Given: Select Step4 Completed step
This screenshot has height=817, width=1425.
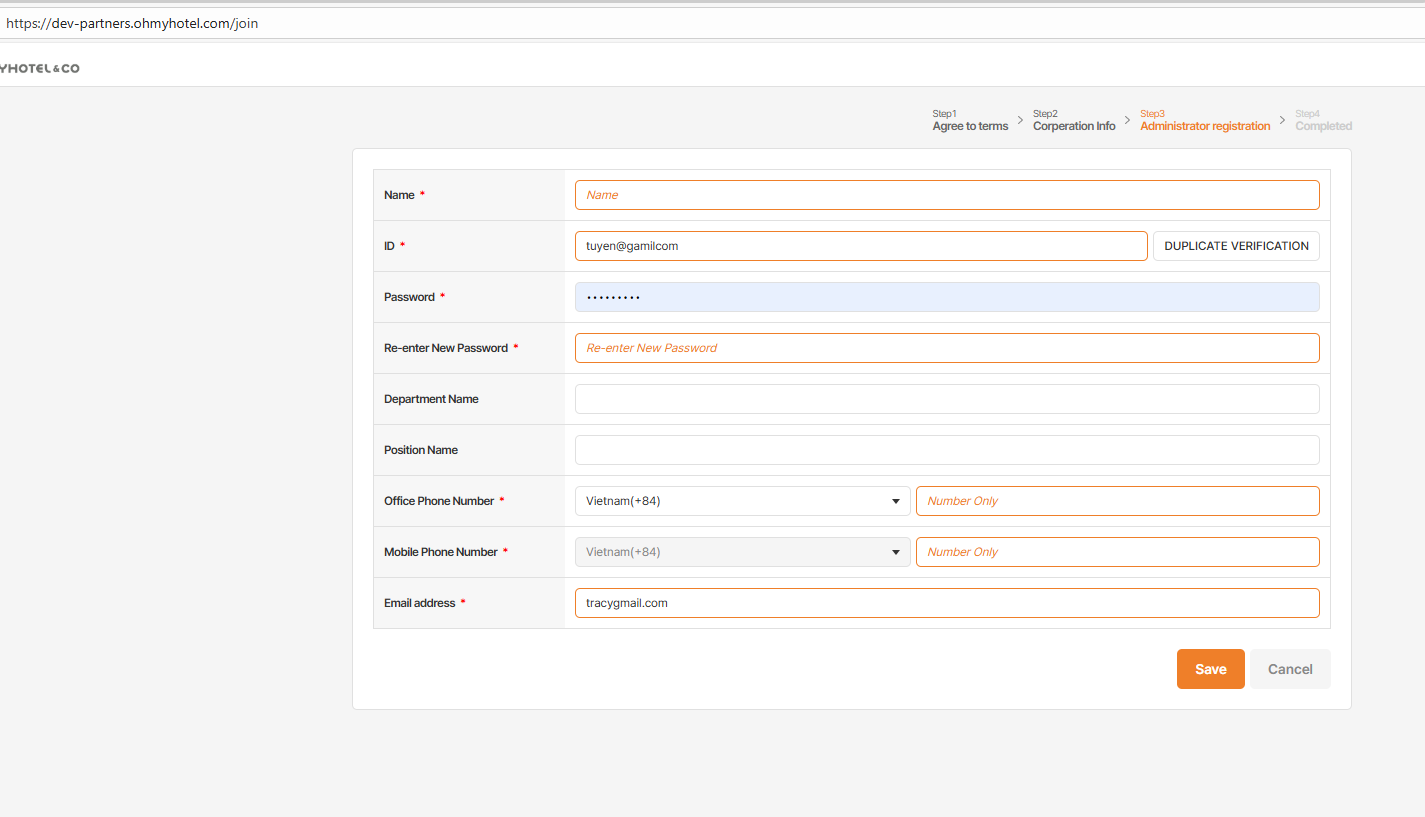Looking at the screenshot, I should point(1323,121).
